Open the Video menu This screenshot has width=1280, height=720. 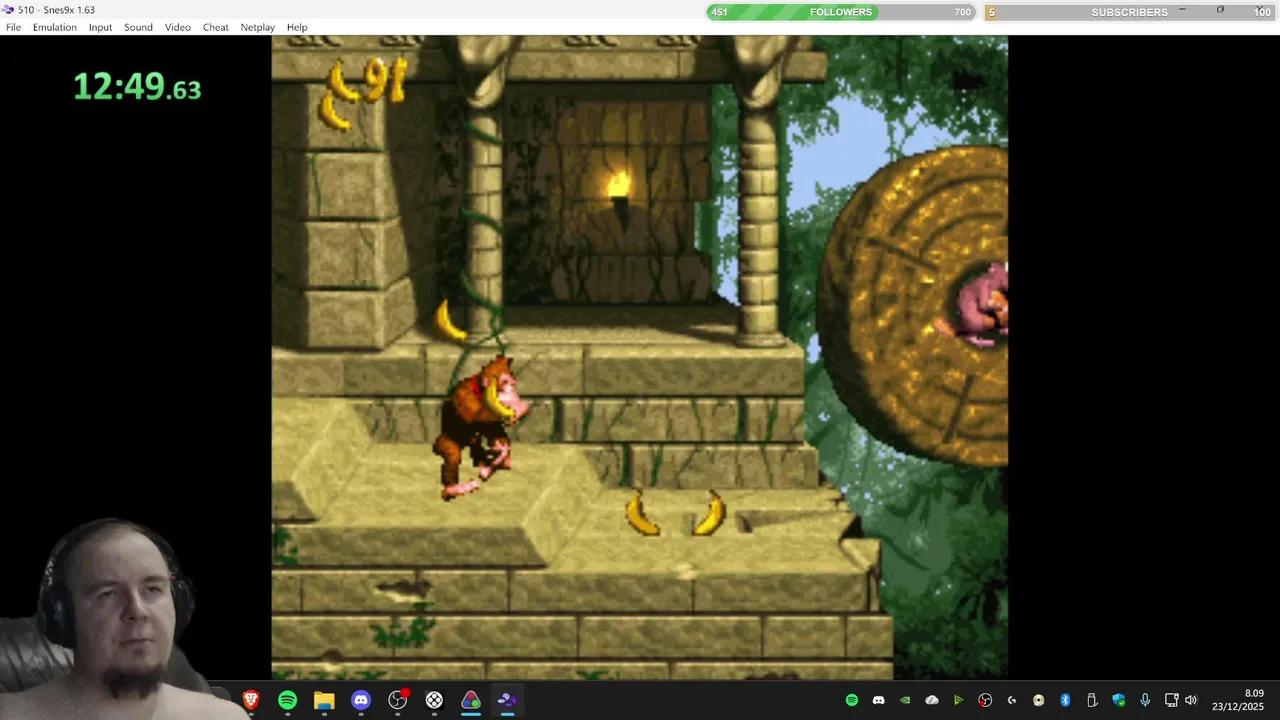(177, 27)
